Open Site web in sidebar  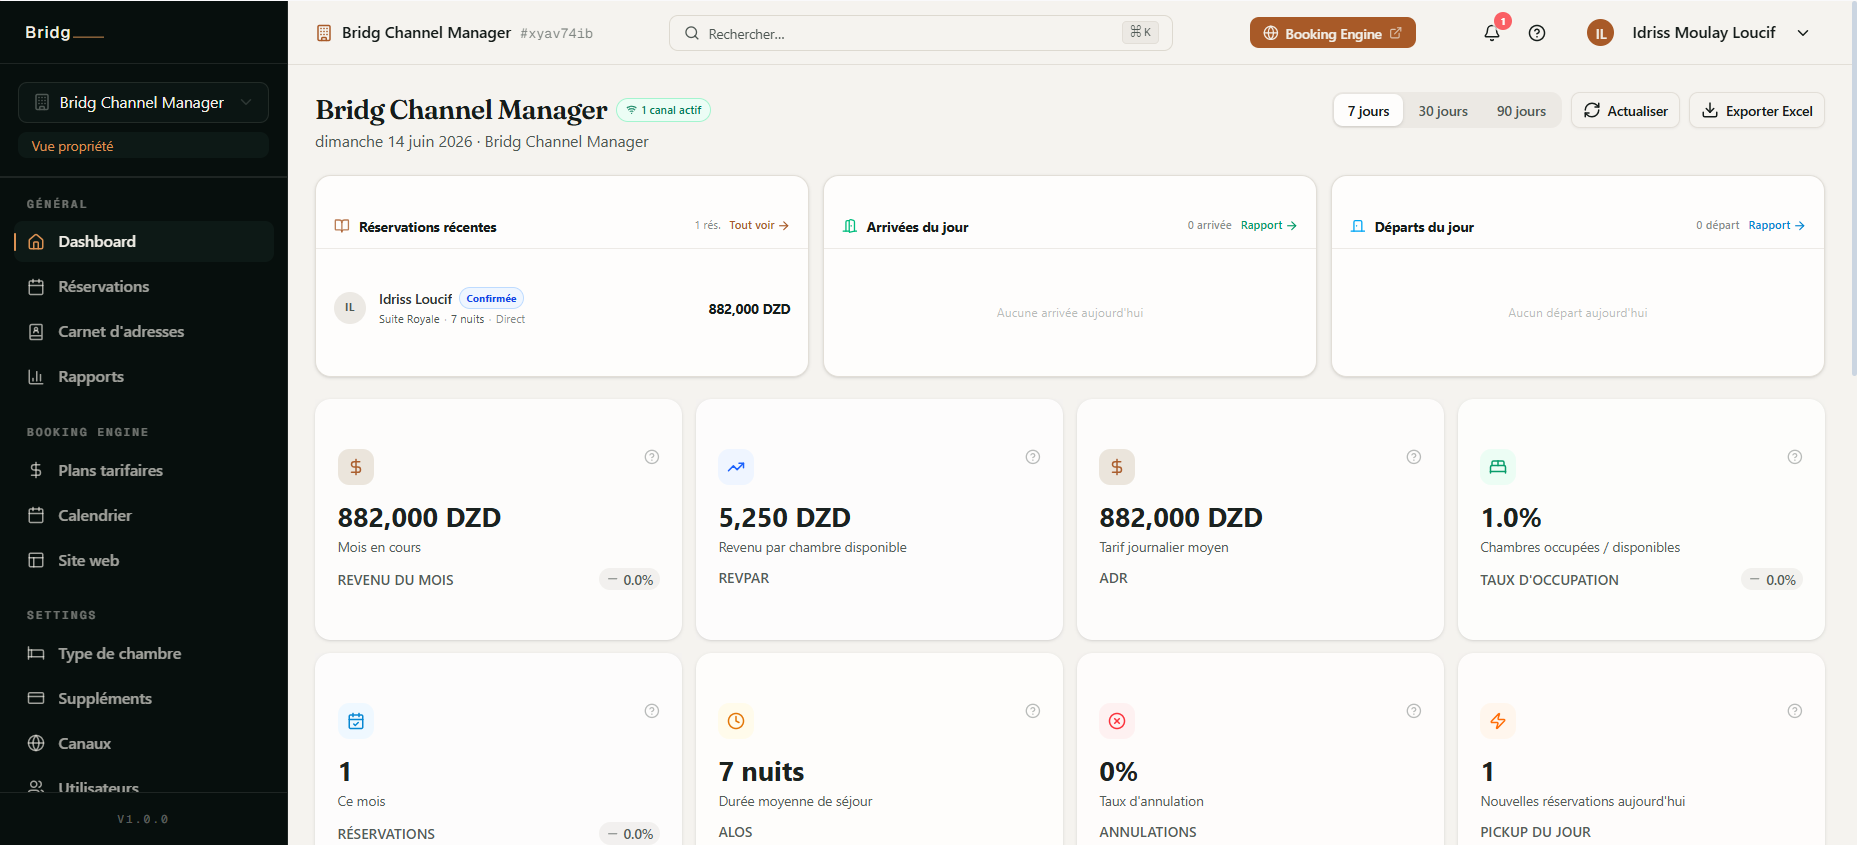point(144,561)
